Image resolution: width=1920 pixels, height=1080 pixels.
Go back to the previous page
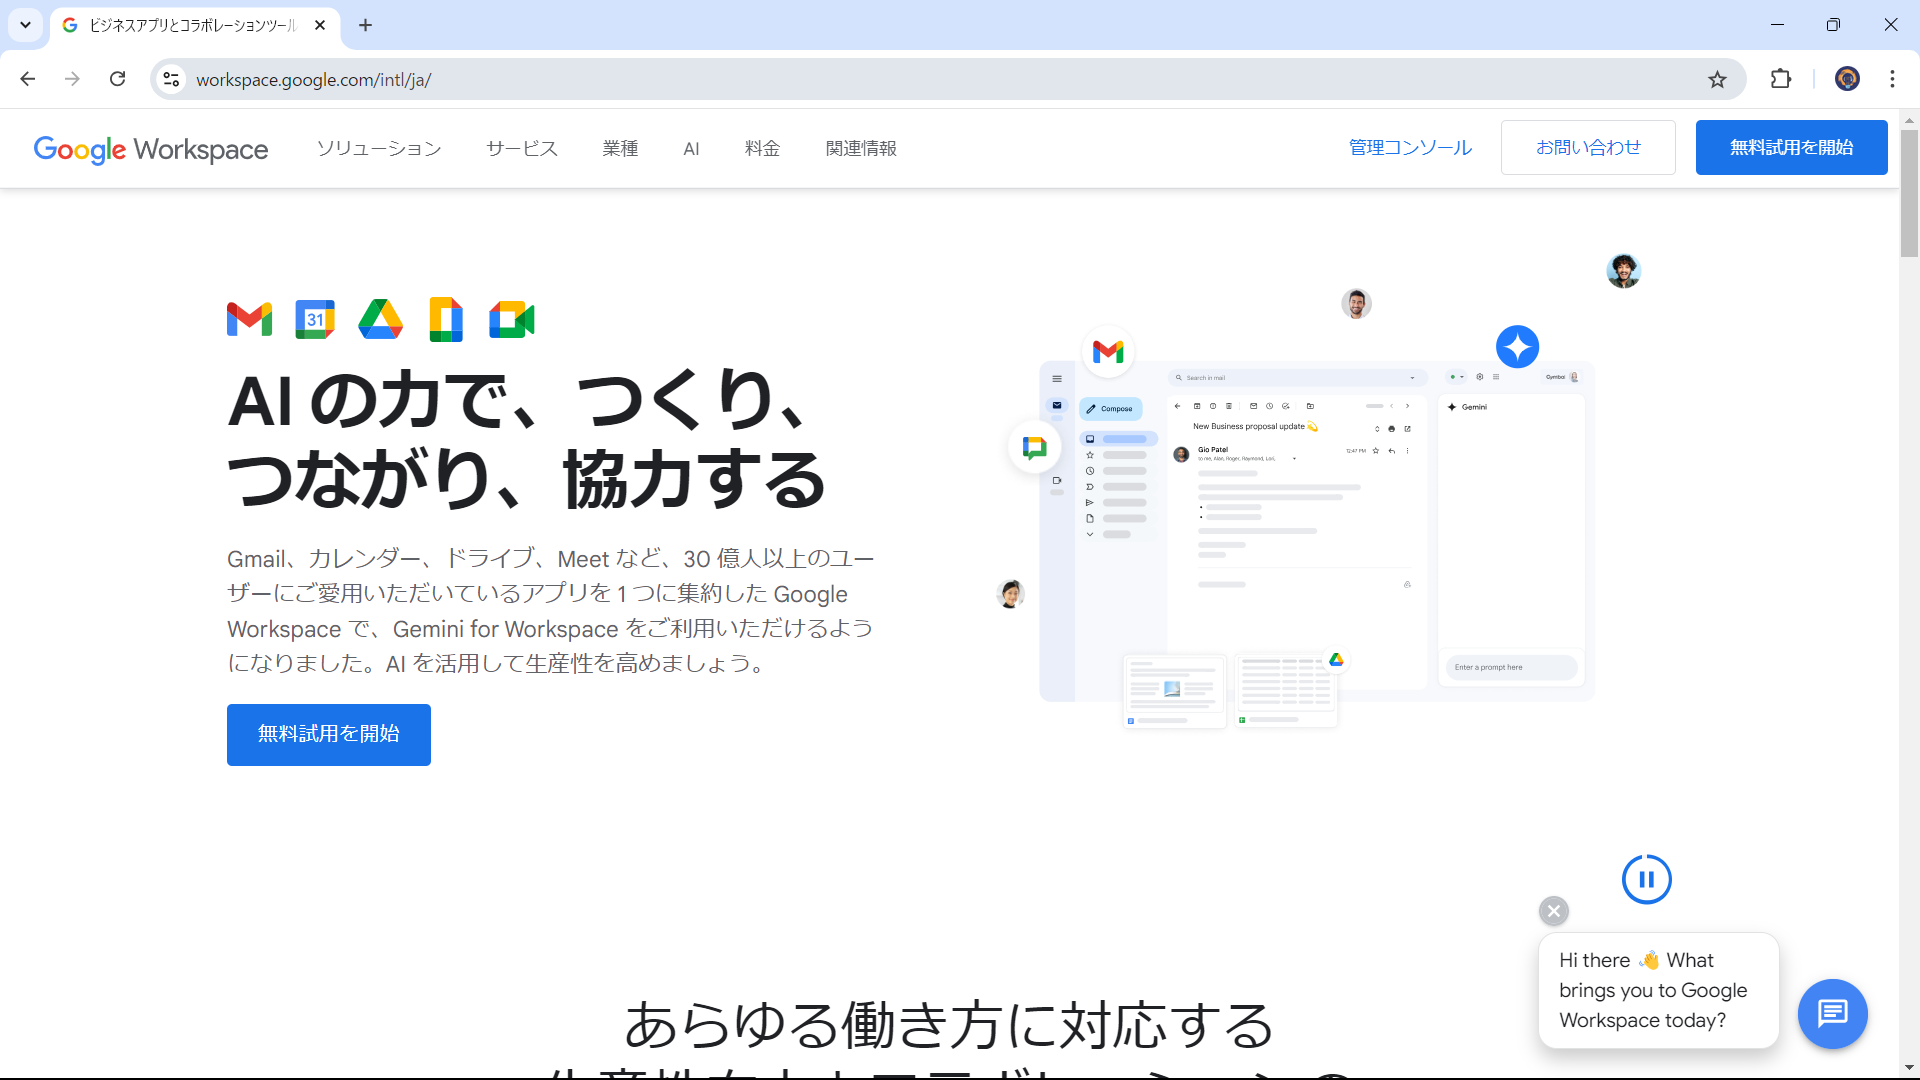pos(28,79)
